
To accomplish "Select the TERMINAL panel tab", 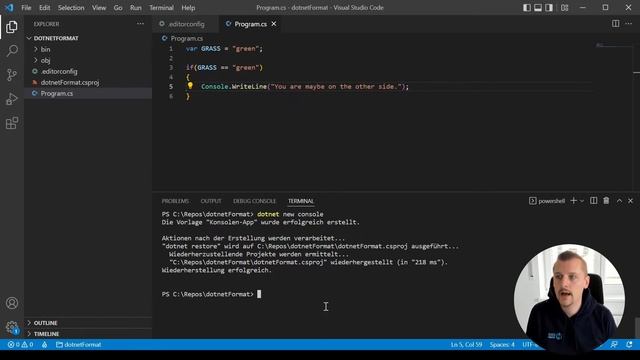I will point(301,201).
